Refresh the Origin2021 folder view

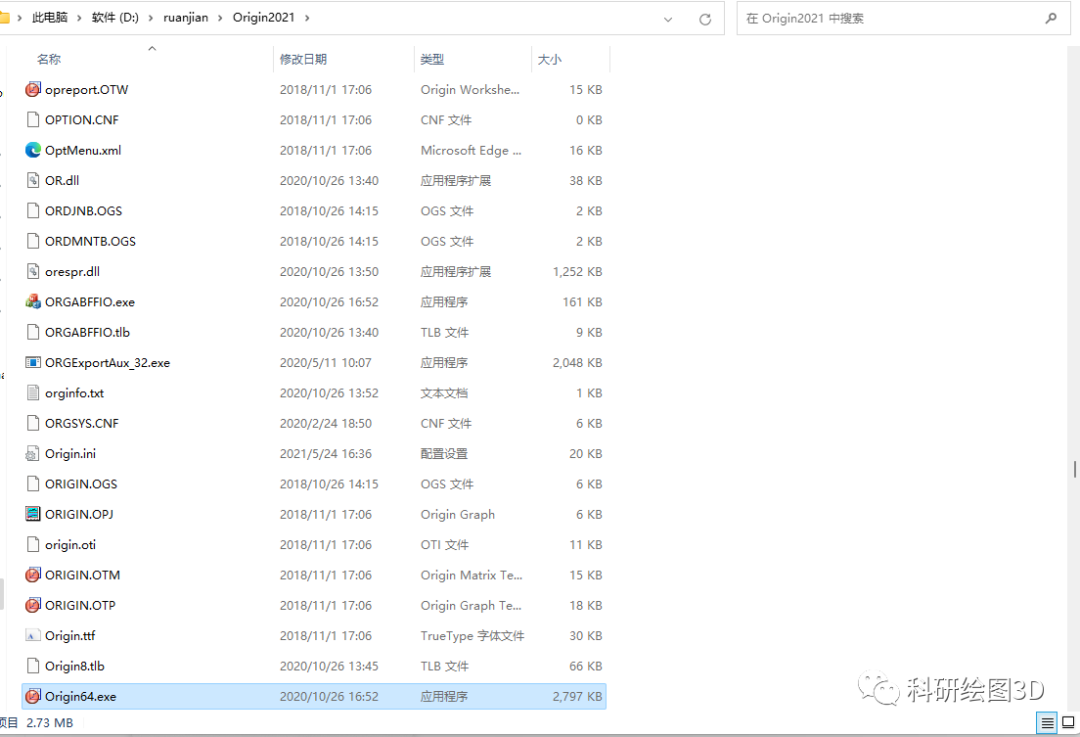coord(705,19)
